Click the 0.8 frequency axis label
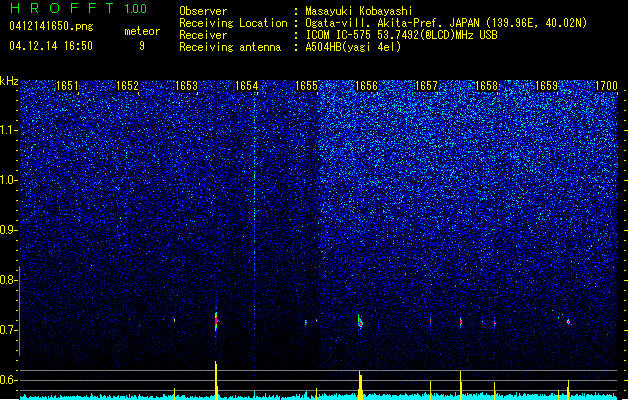The width and height of the screenshot is (629, 400). coord(8,280)
